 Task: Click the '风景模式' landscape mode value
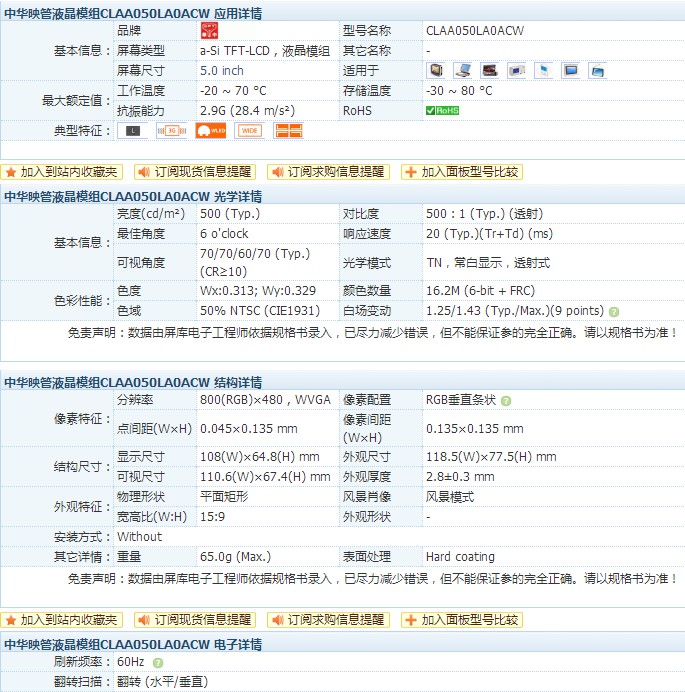pos(450,496)
